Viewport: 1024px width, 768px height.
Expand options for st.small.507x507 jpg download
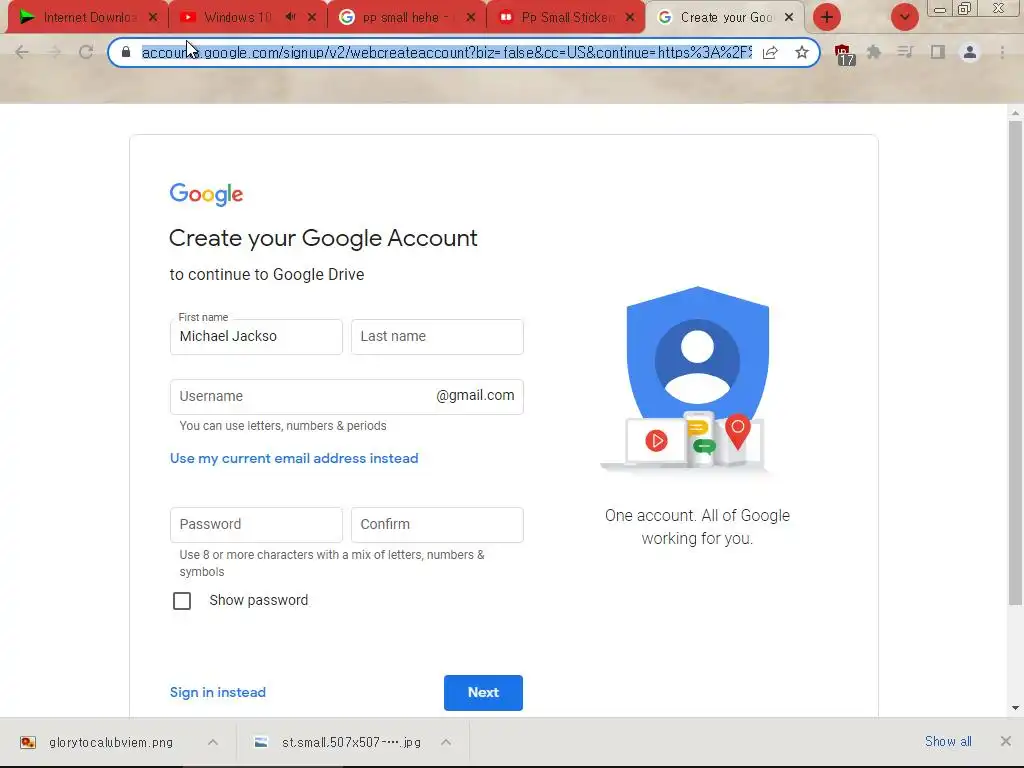446,743
